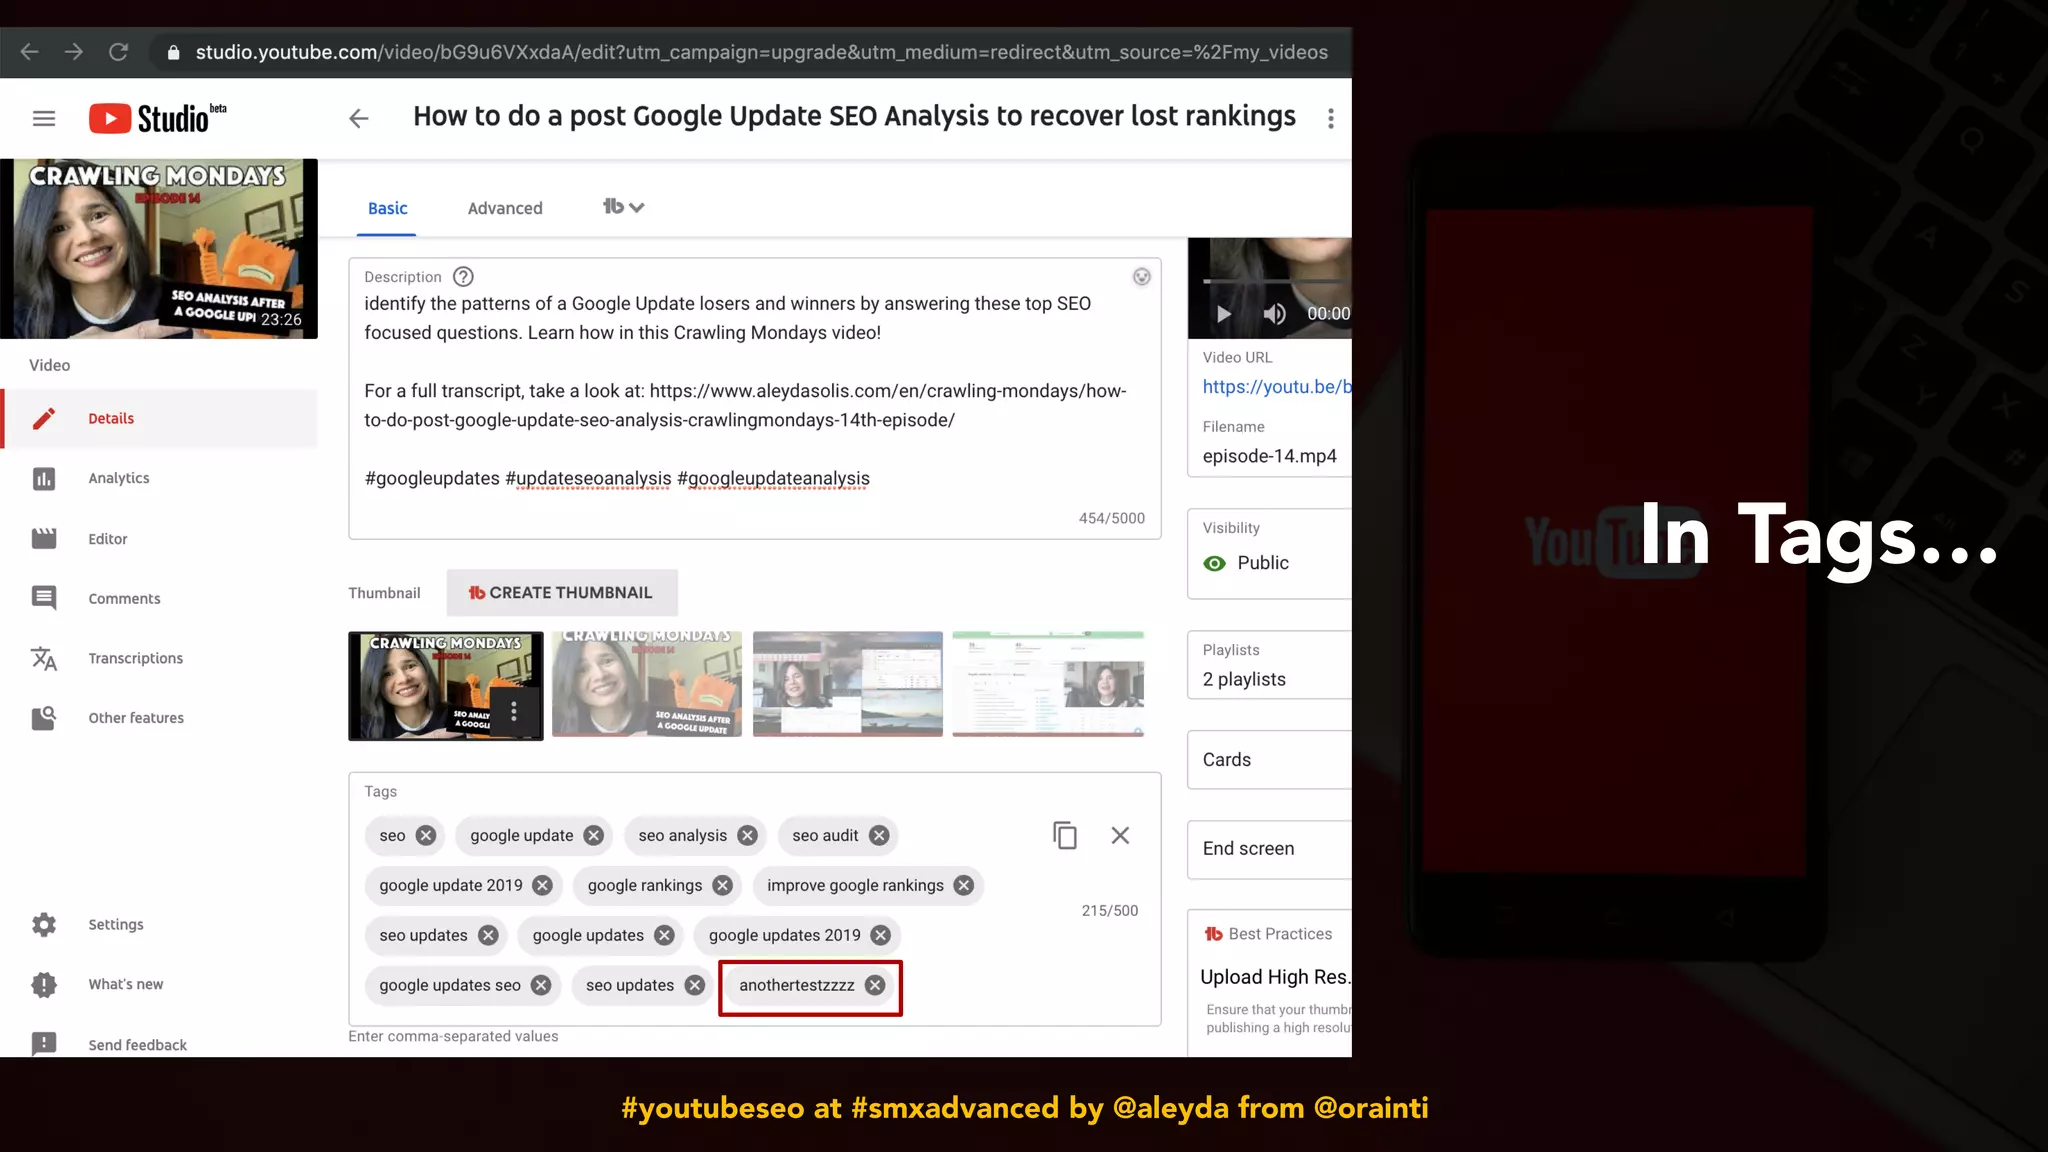The height and width of the screenshot is (1152, 2048).
Task: Click CREATE THUMBNAIL button
Action: pos(562,593)
